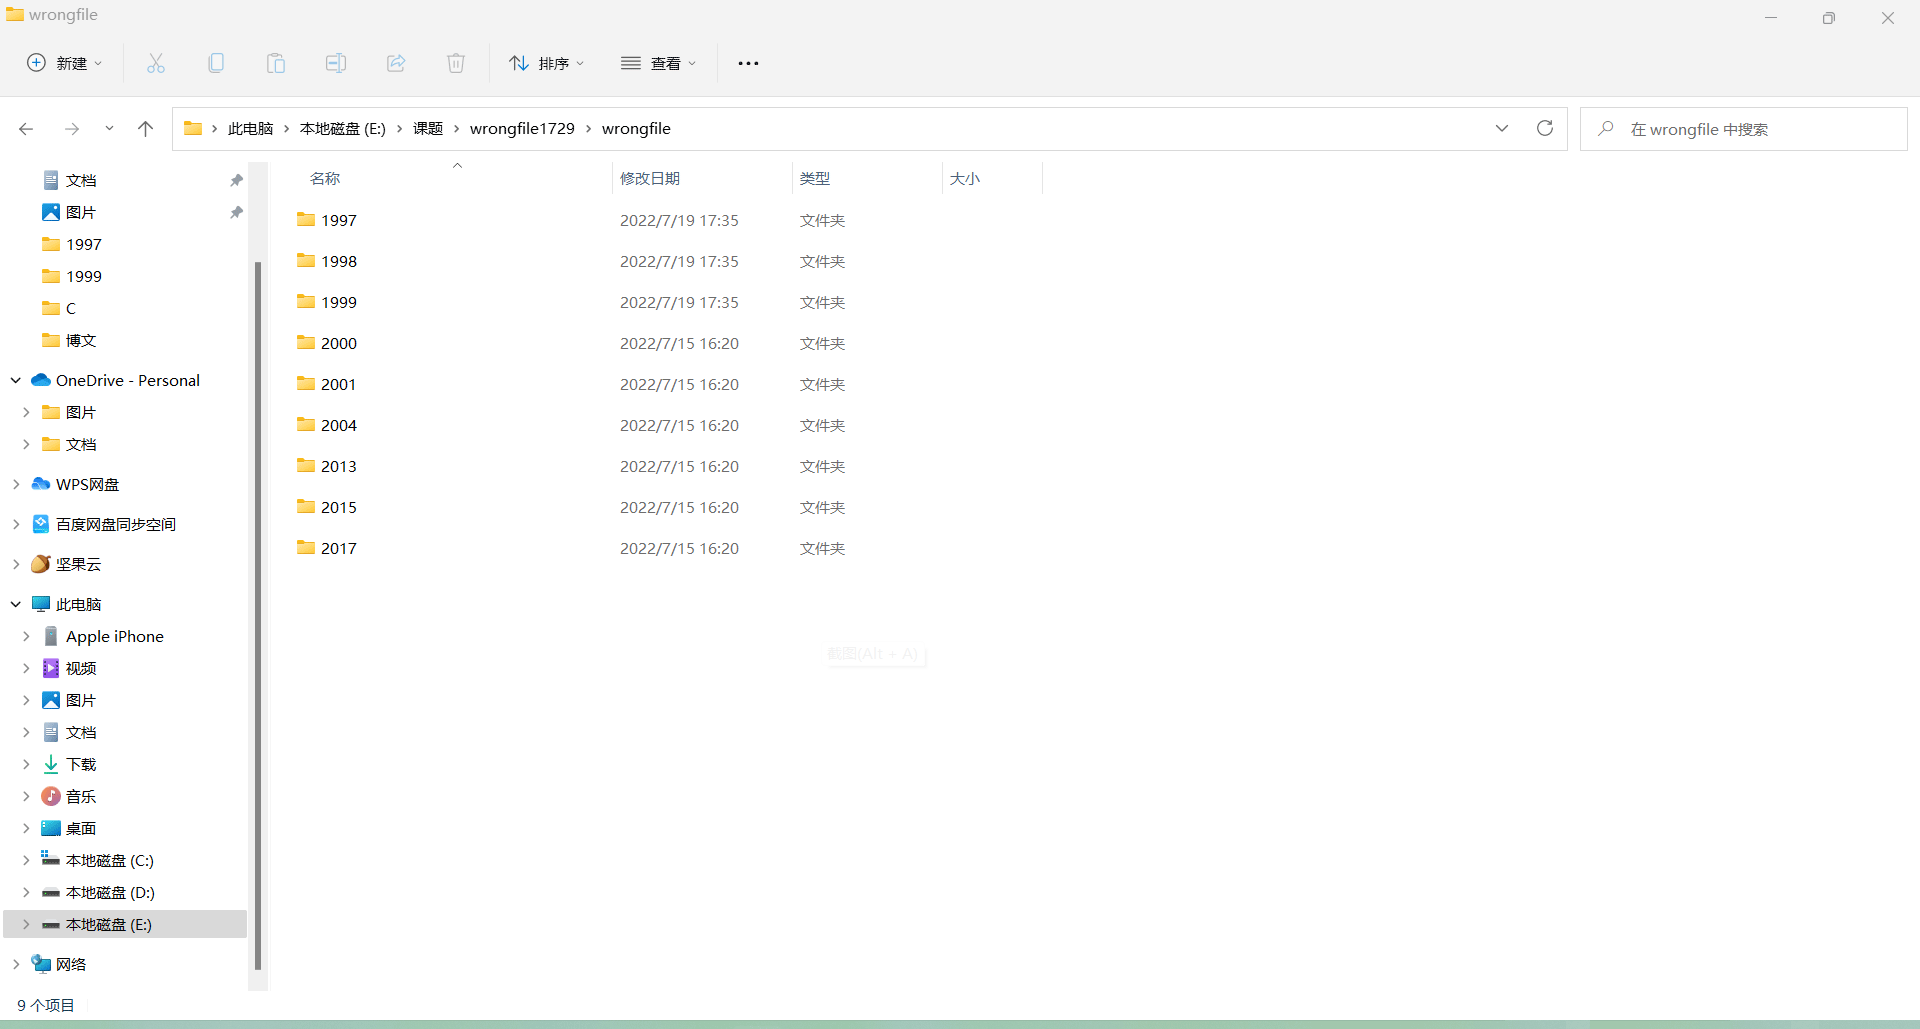This screenshot has height=1029, width=1920.
Task: Select 本地磁盘 (C:) drive in sidebar
Action: [109, 860]
